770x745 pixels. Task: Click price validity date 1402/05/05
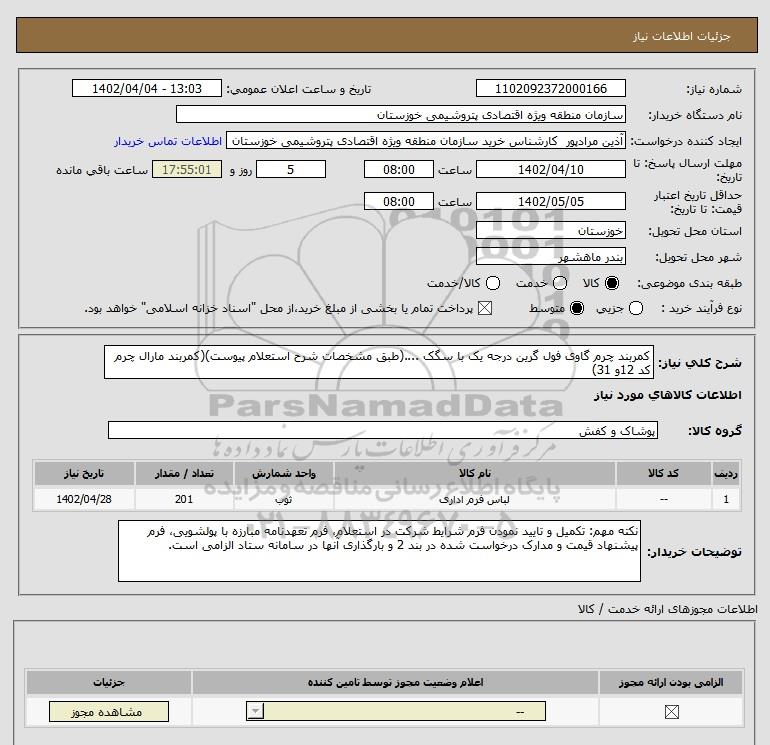pos(550,201)
